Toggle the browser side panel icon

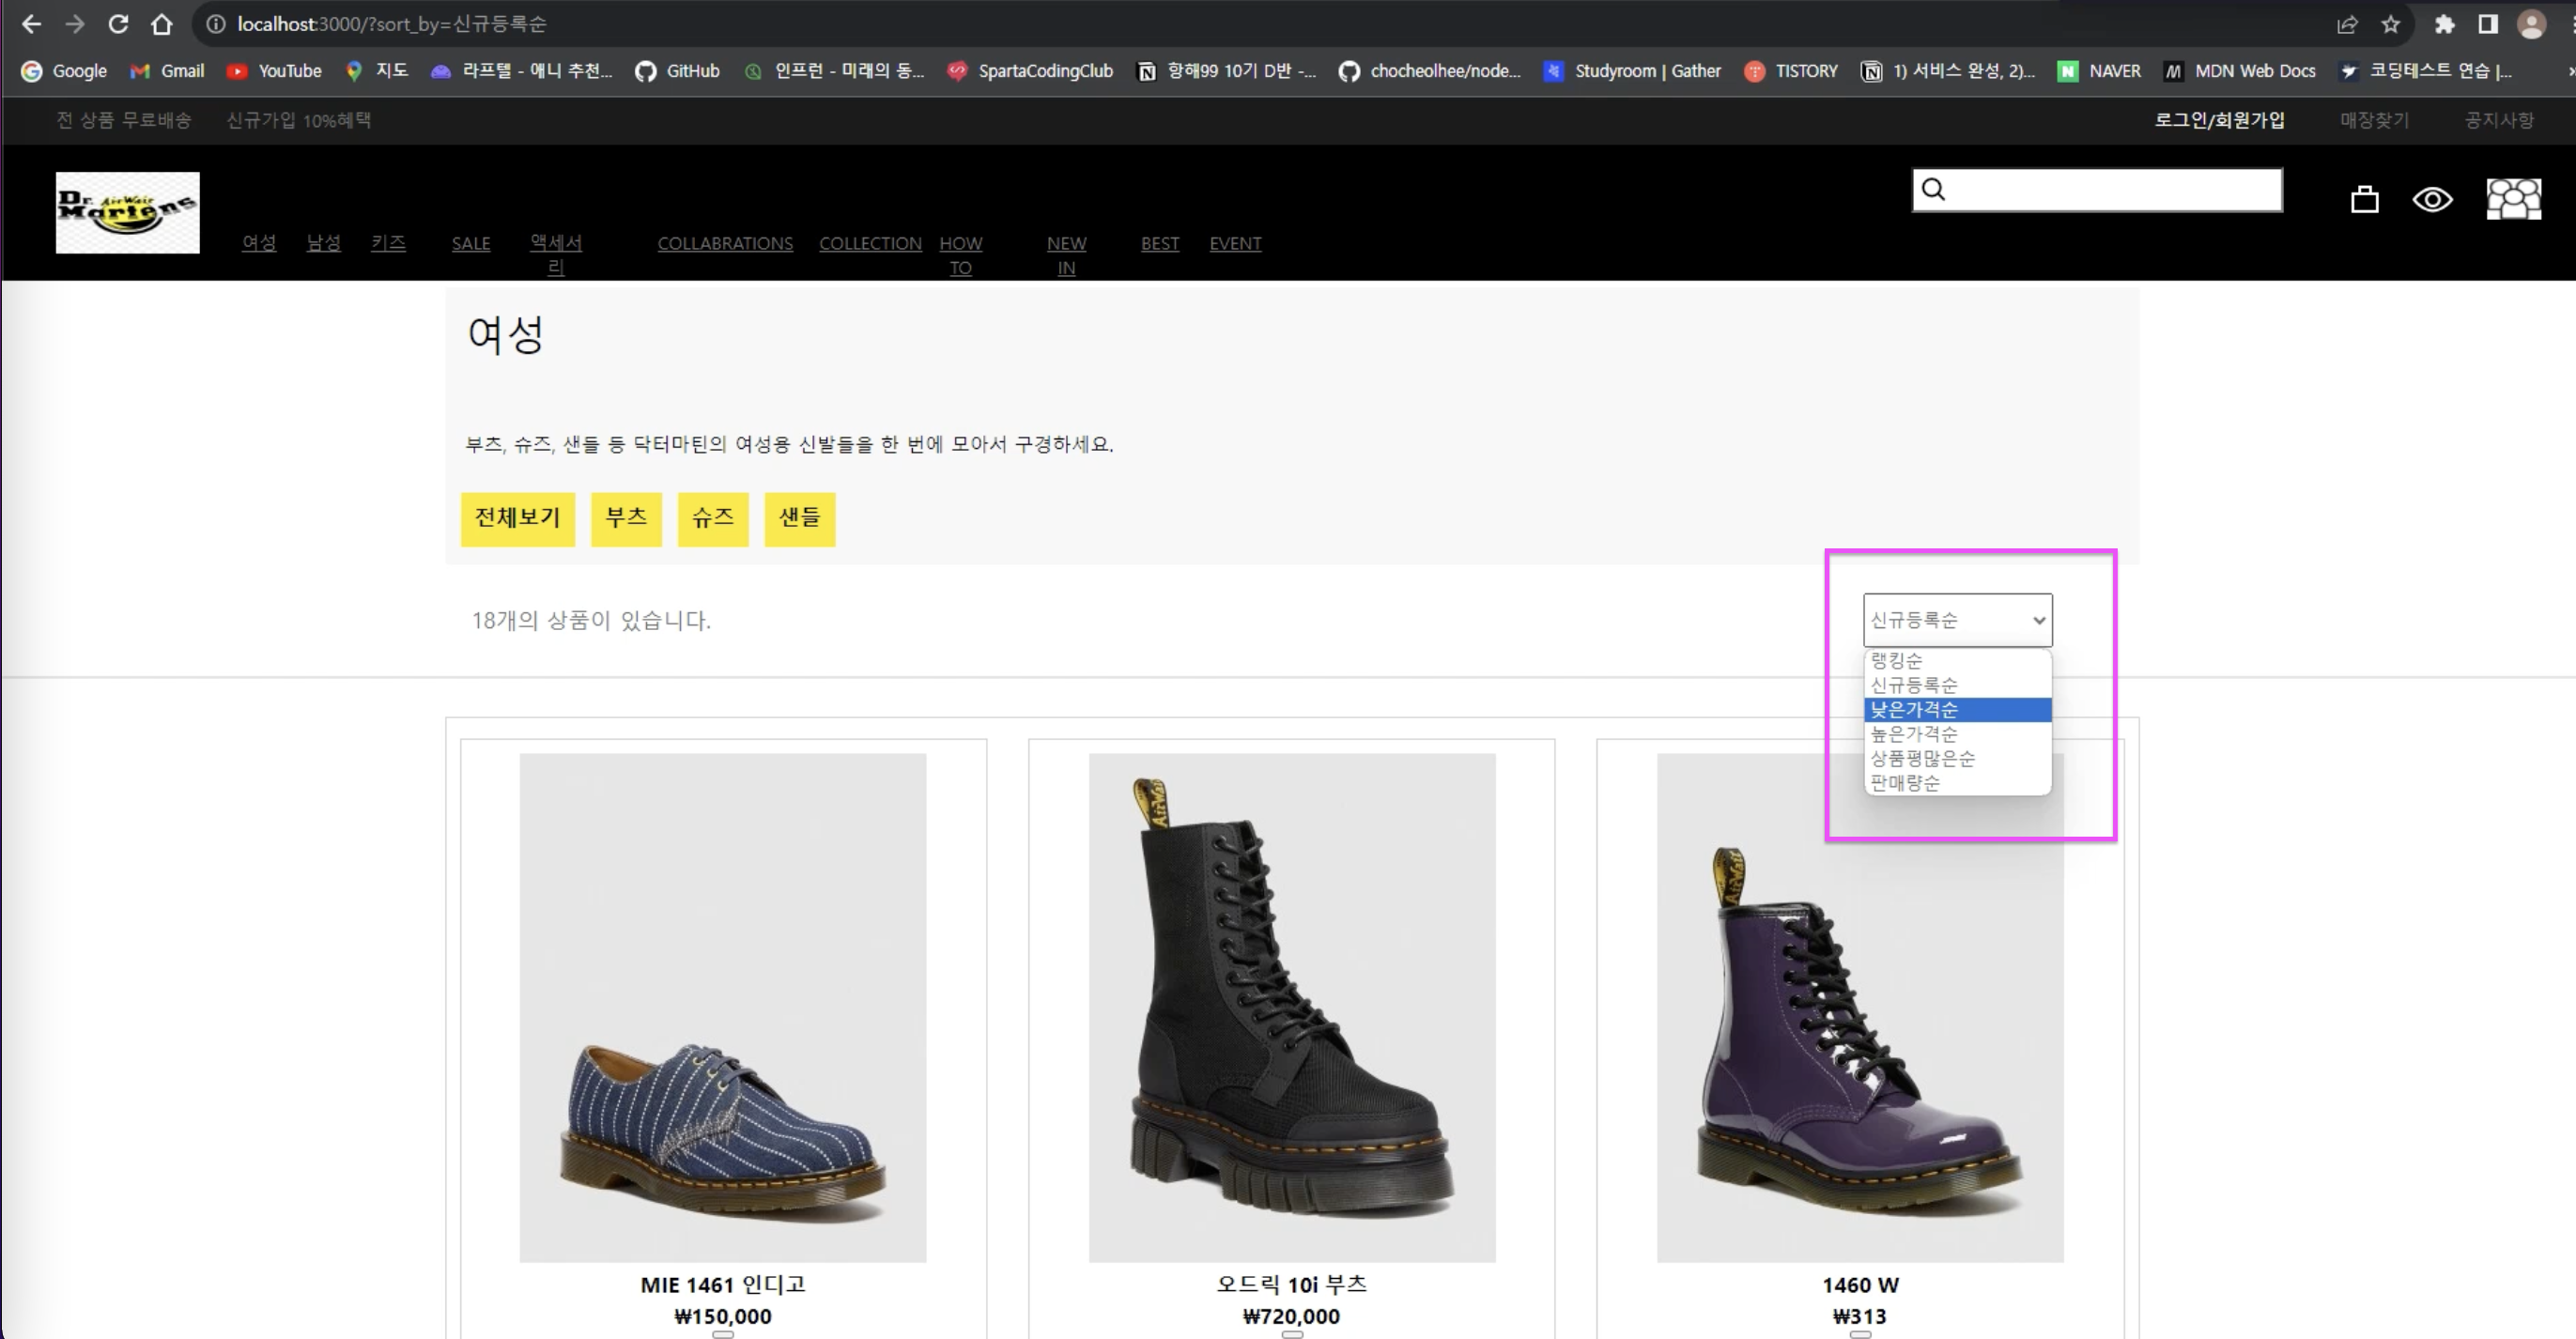click(2488, 24)
